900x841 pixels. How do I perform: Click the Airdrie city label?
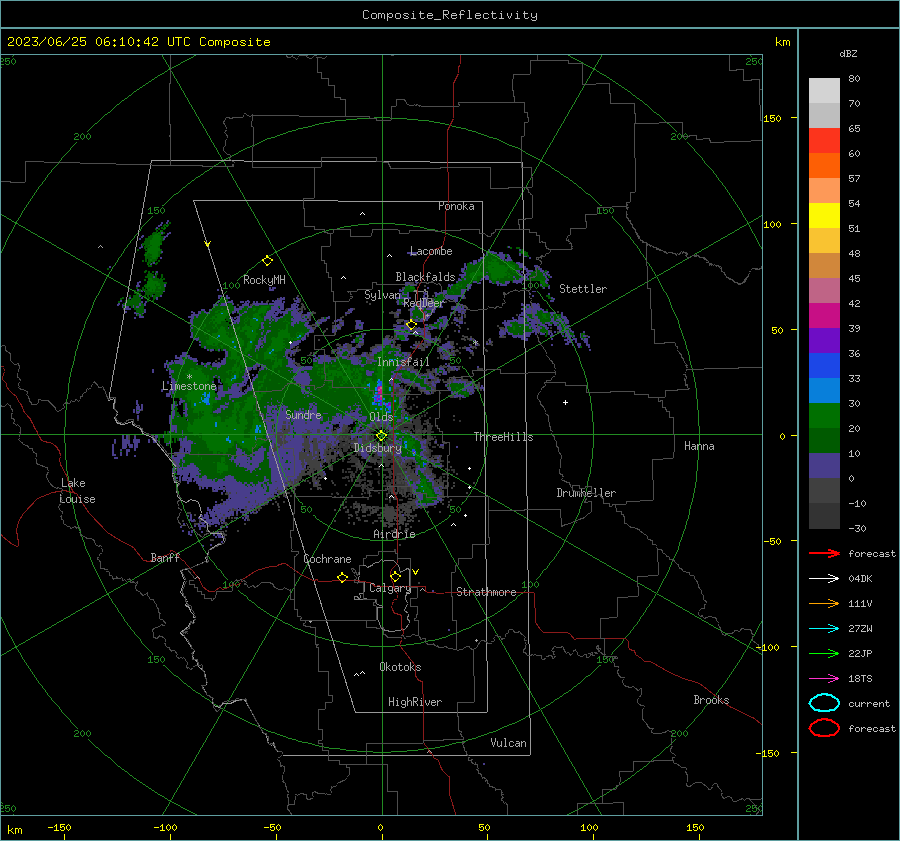(x=394, y=534)
